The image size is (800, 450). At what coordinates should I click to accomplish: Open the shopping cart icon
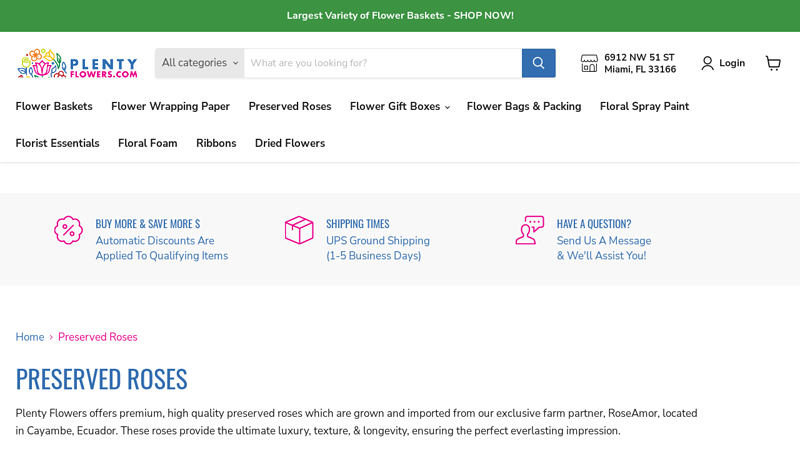(773, 63)
